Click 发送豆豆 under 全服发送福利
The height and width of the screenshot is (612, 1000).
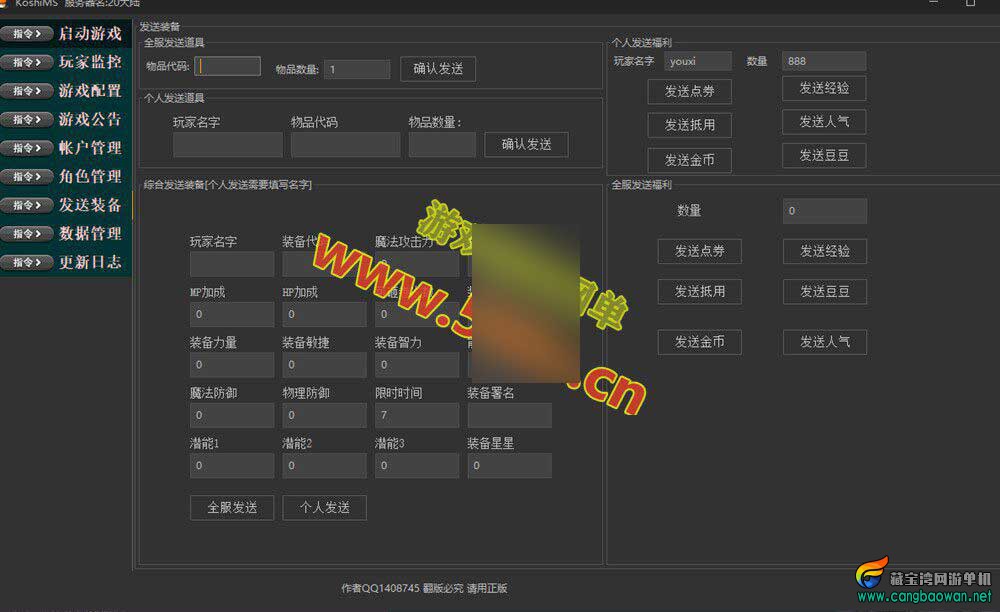click(824, 292)
